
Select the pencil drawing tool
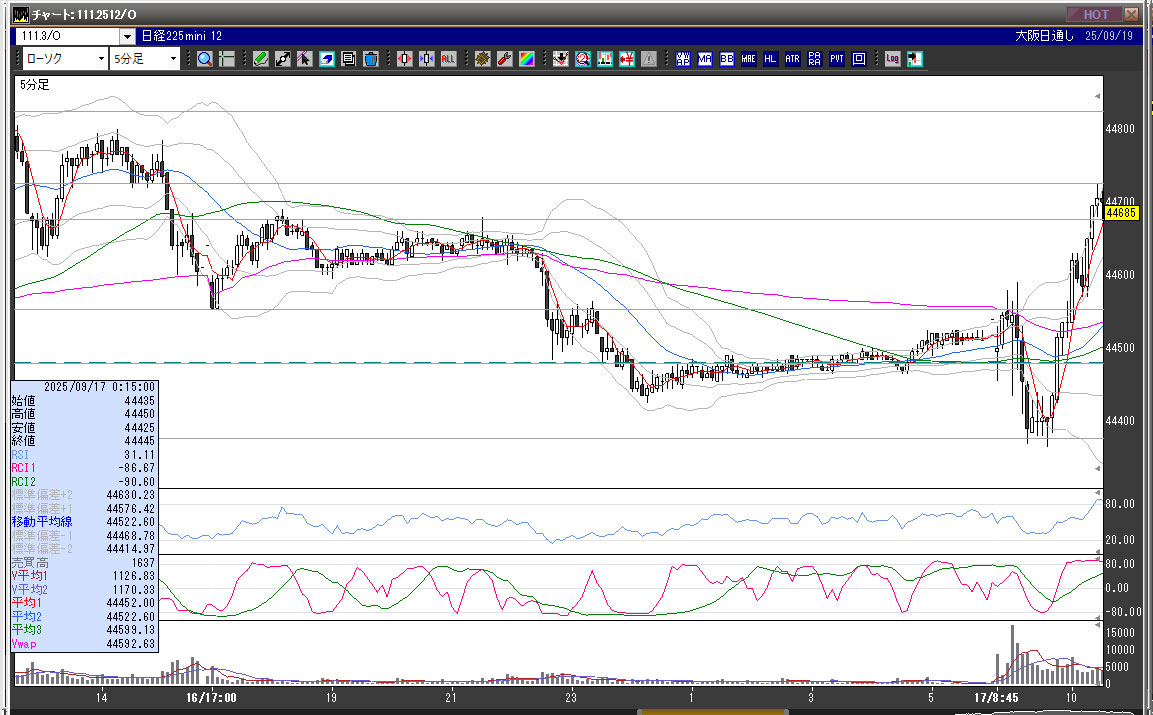pyautogui.click(x=261, y=59)
